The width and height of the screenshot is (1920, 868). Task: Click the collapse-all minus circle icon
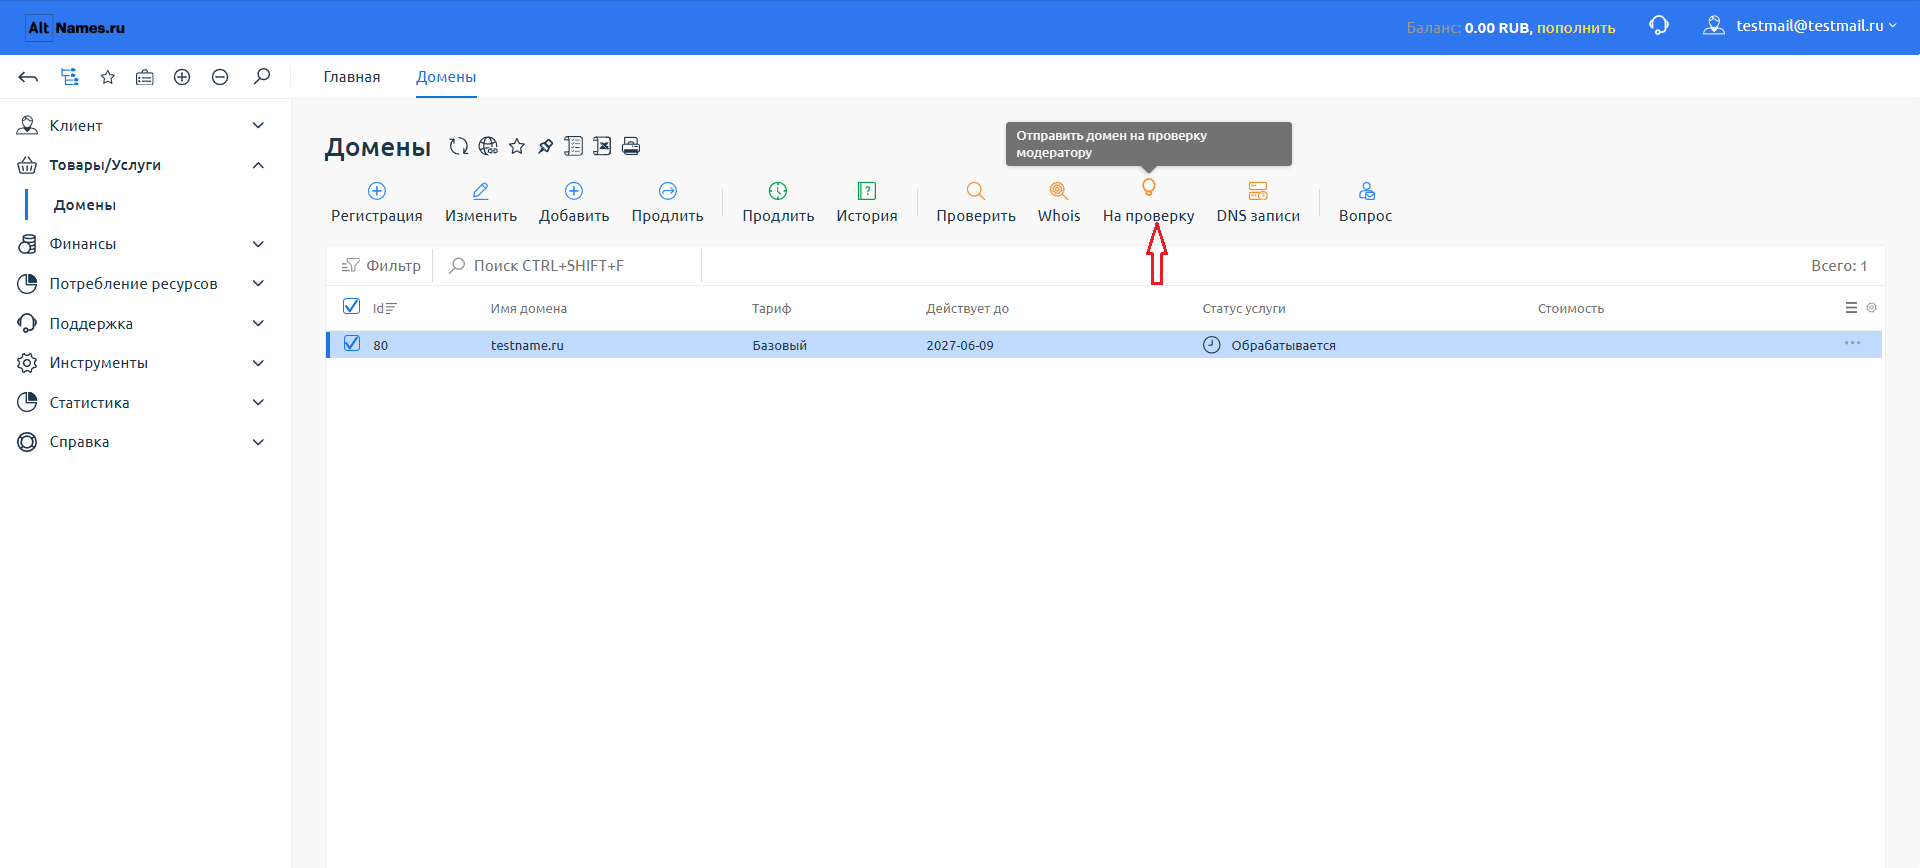click(220, 77)
